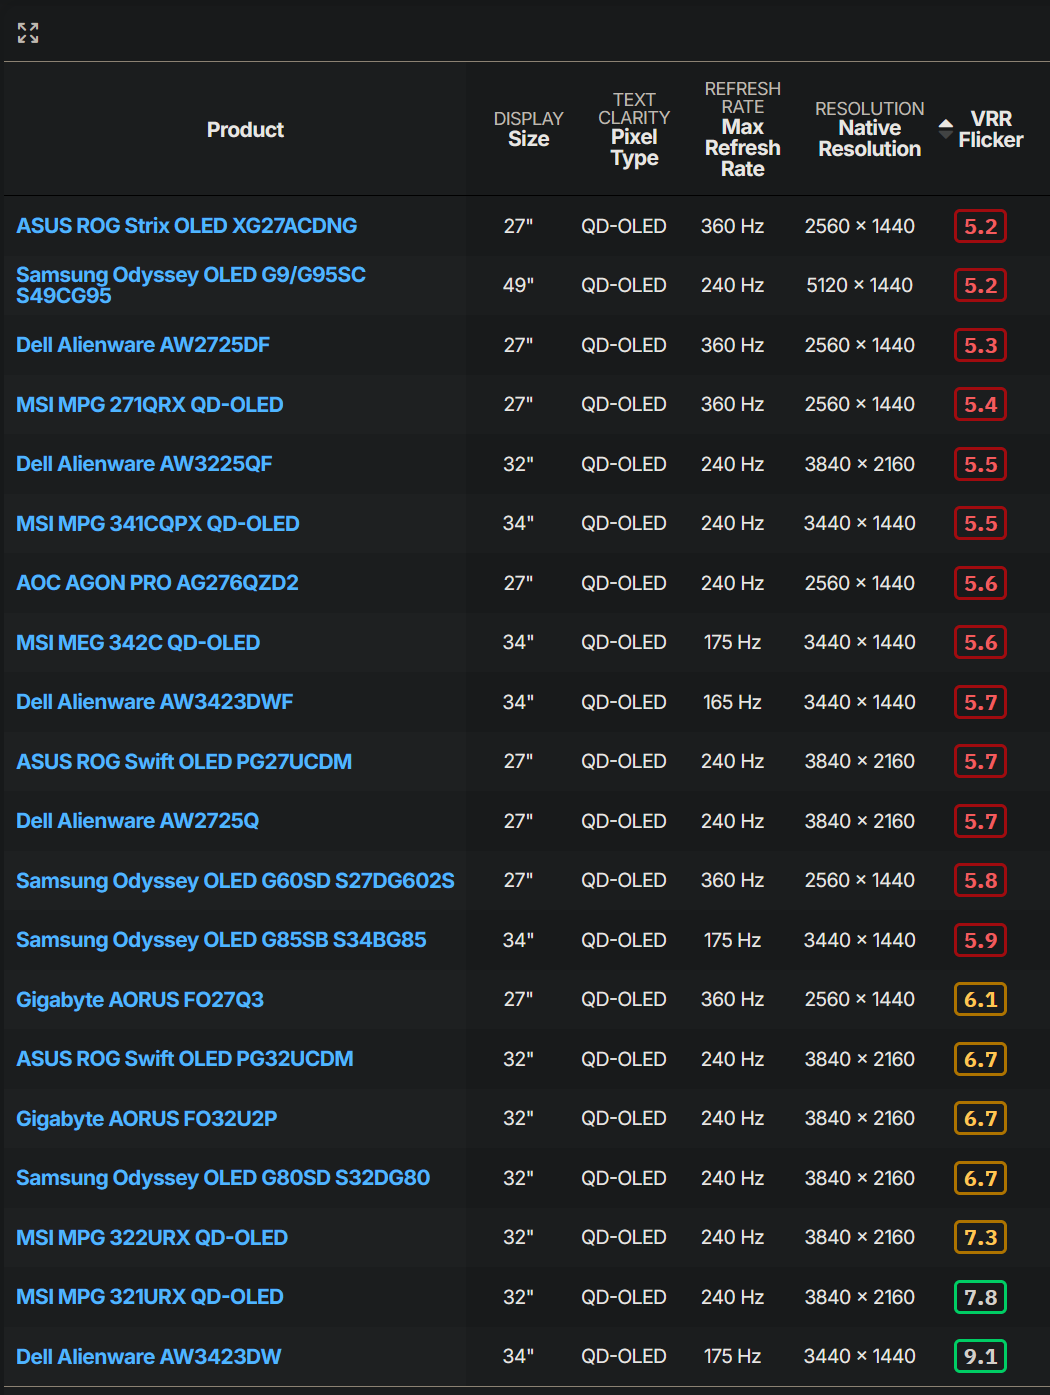Click the red 5.2 score for XG27ACDNG
The height and width of the screenshot is (1395, 1050).
point(980,225)
